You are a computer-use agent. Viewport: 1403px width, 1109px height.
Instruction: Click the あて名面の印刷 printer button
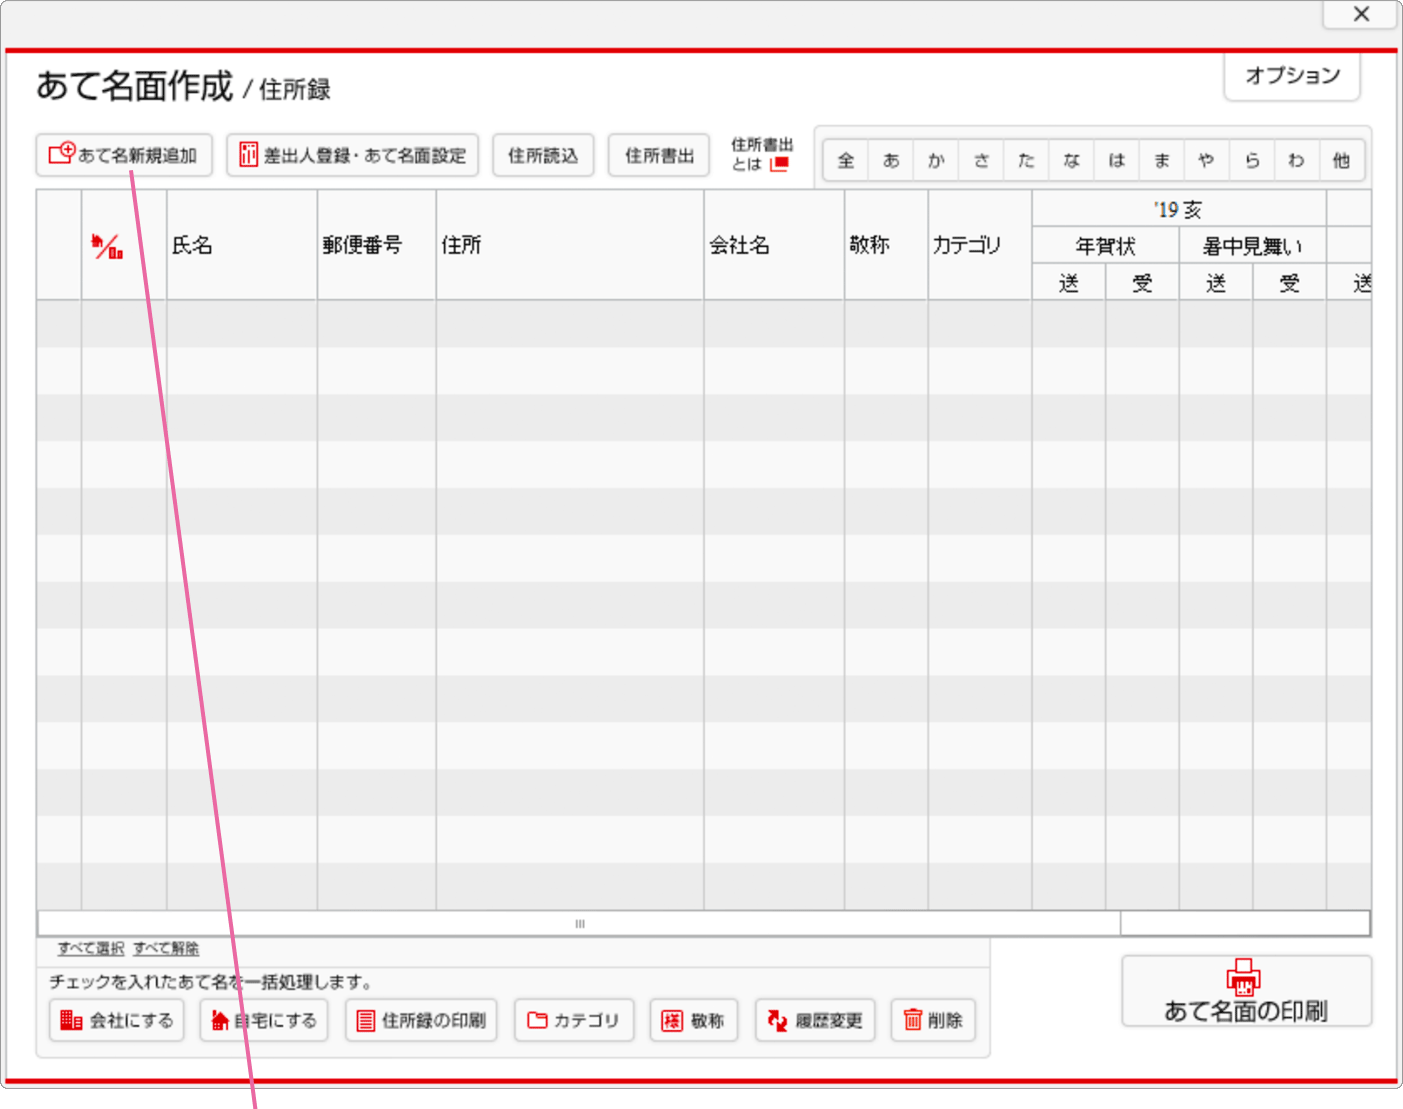[1246, 991]
